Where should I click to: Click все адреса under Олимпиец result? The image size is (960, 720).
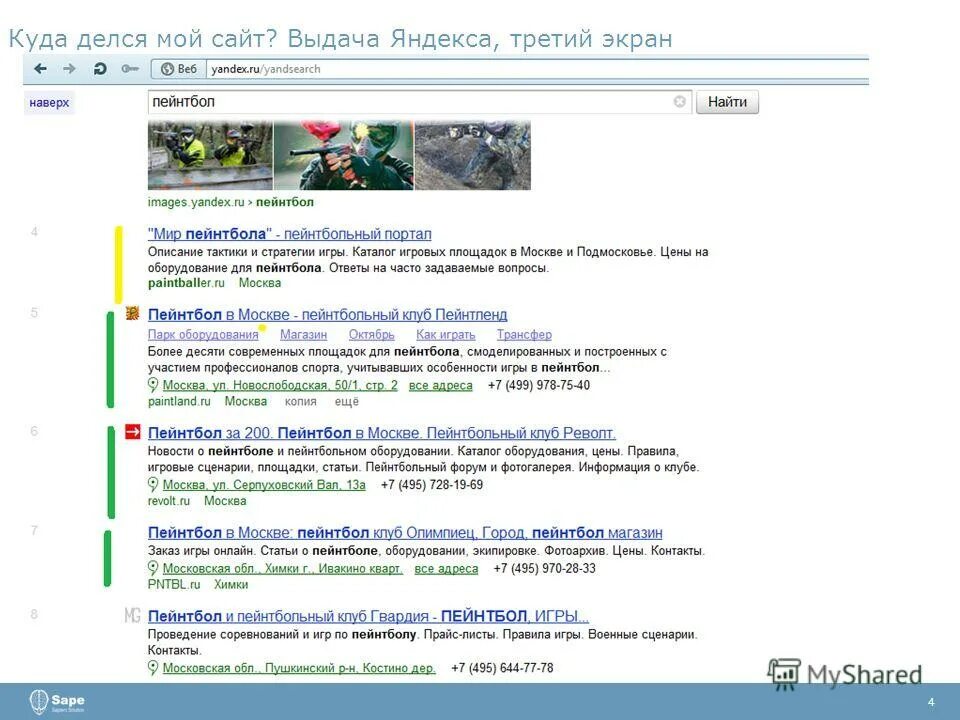point(446,568)
